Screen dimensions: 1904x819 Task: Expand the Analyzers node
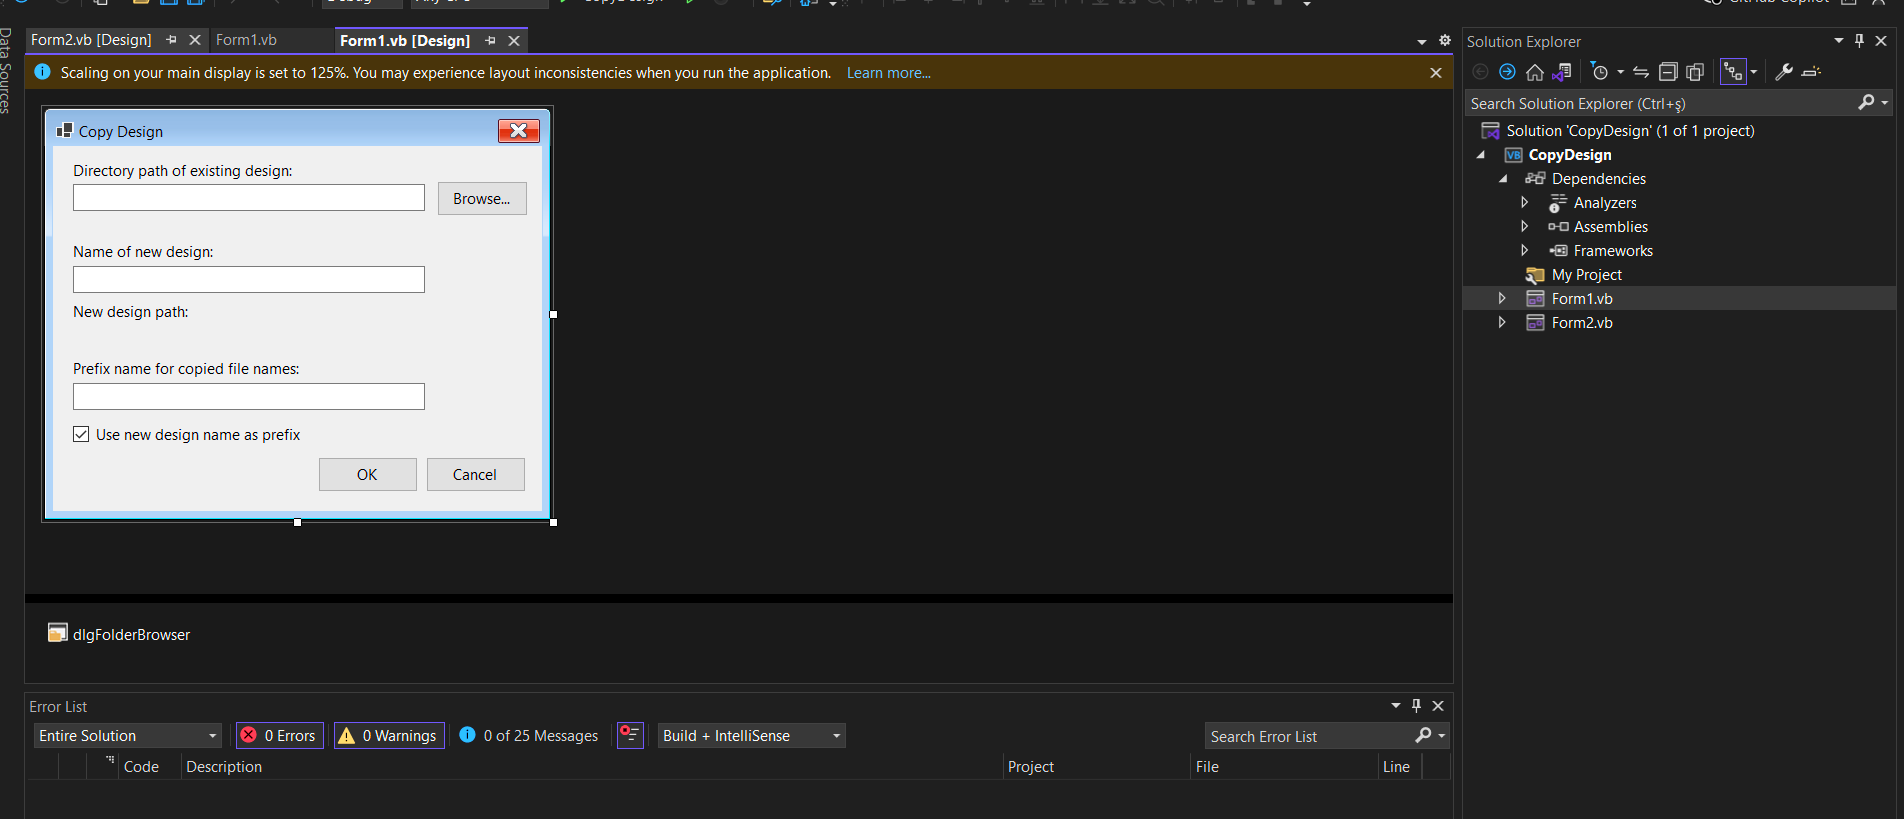pos(1524,202)
